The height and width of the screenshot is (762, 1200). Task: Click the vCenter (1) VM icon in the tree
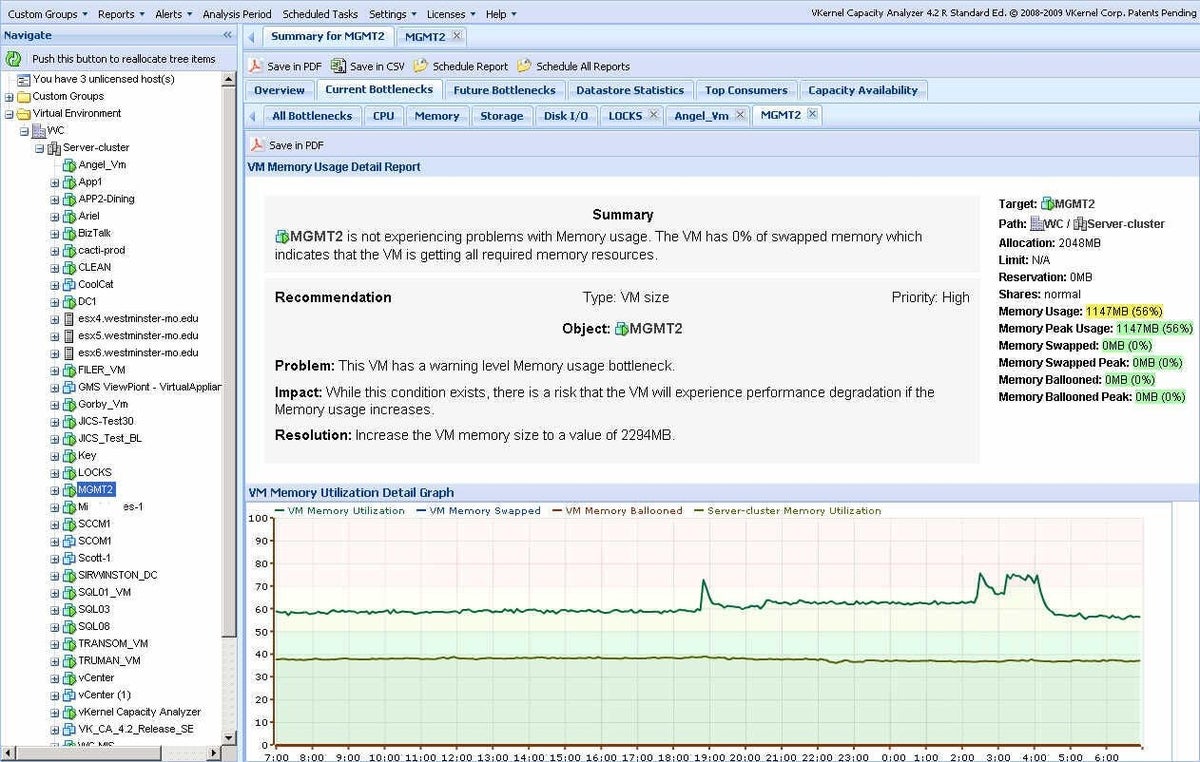coord(69,695)
